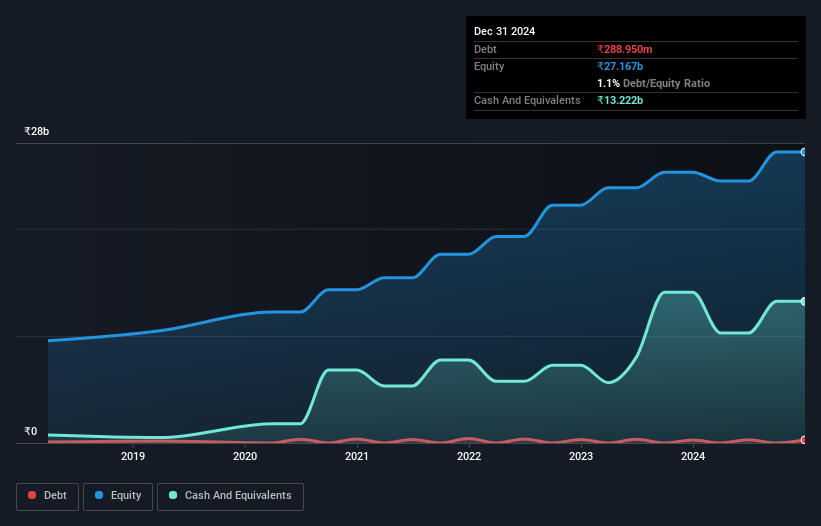Select the Debt endpoint marker on chart

804,440
